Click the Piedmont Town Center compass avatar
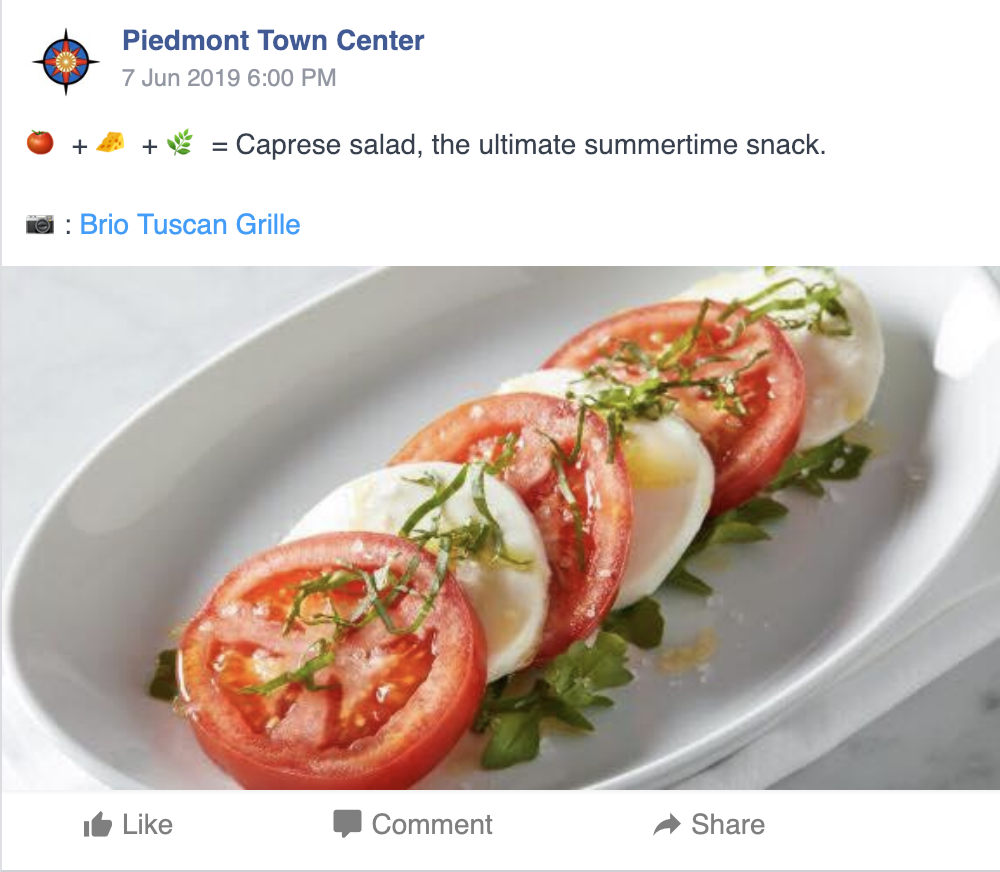This screenshot has width=1000, height=872. click(65, 61)
